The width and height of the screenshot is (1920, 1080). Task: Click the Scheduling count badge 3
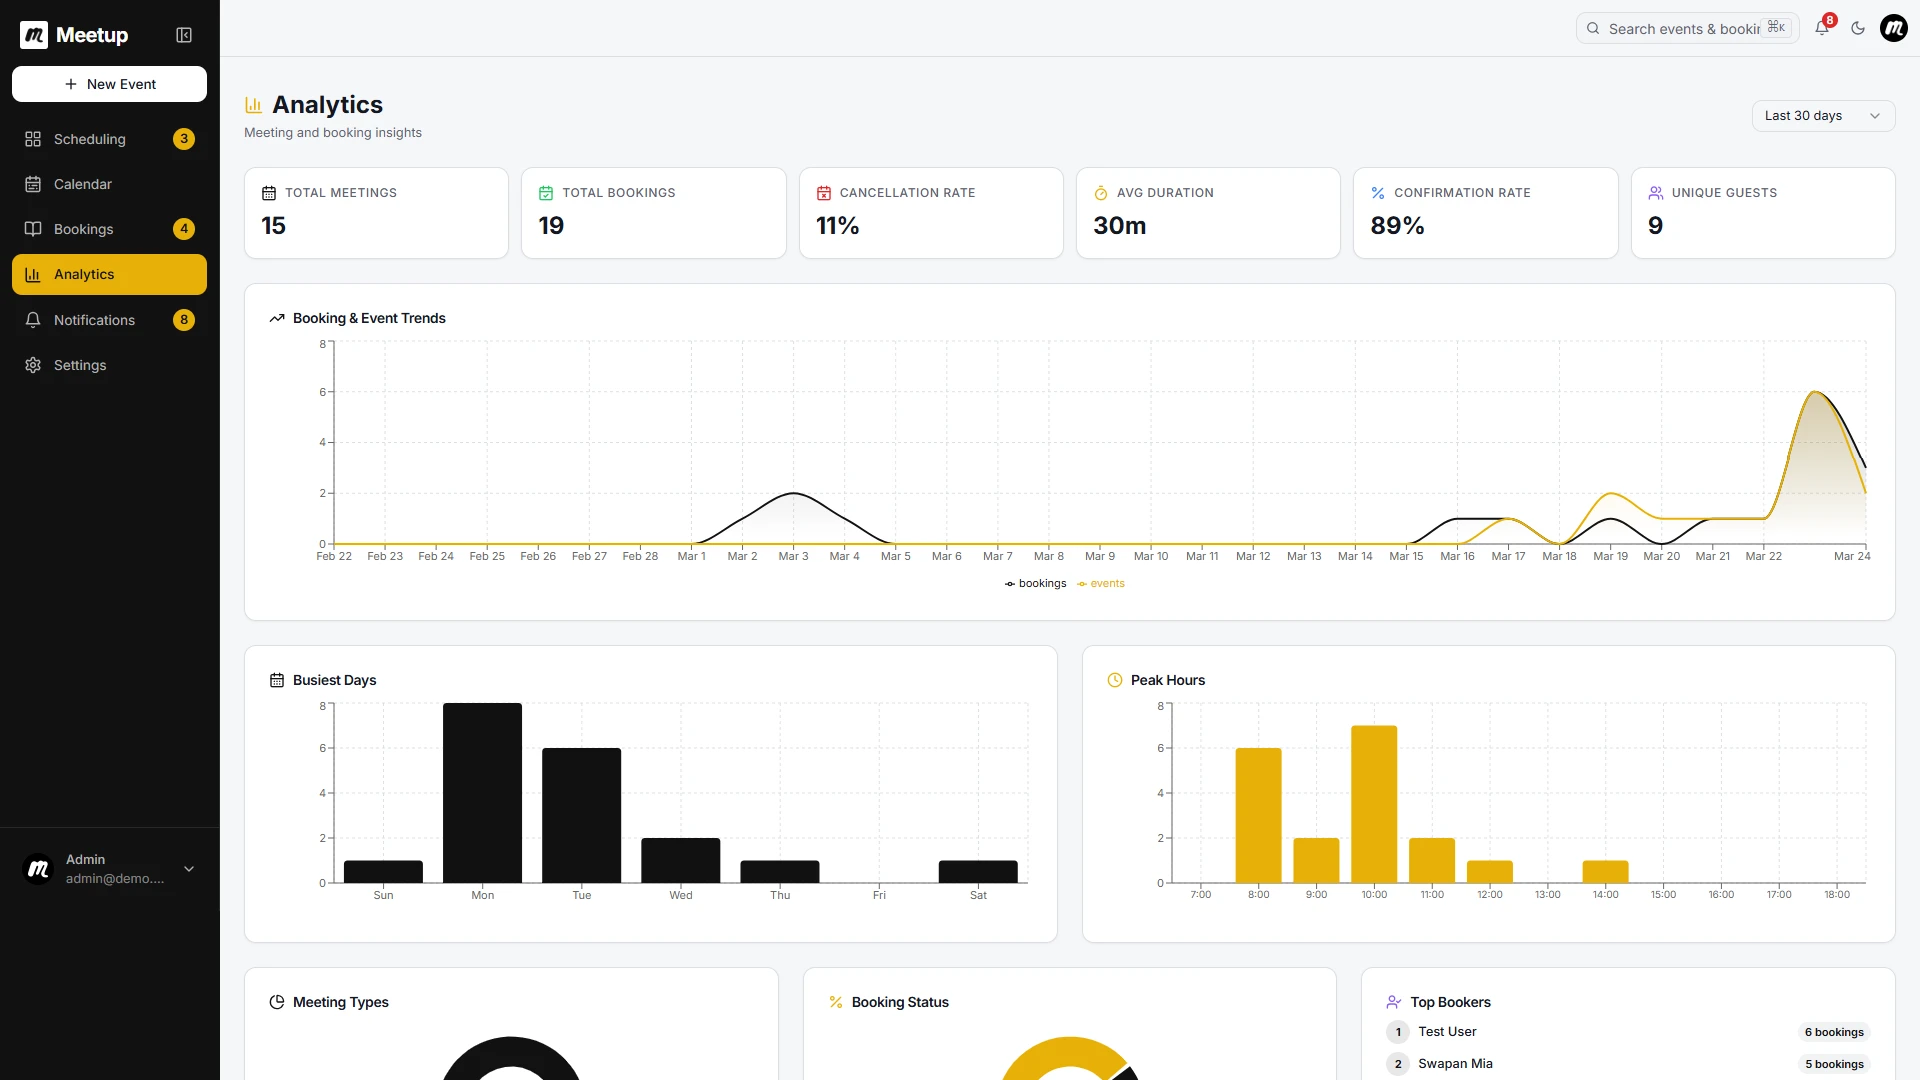click(x=184, y=139)
